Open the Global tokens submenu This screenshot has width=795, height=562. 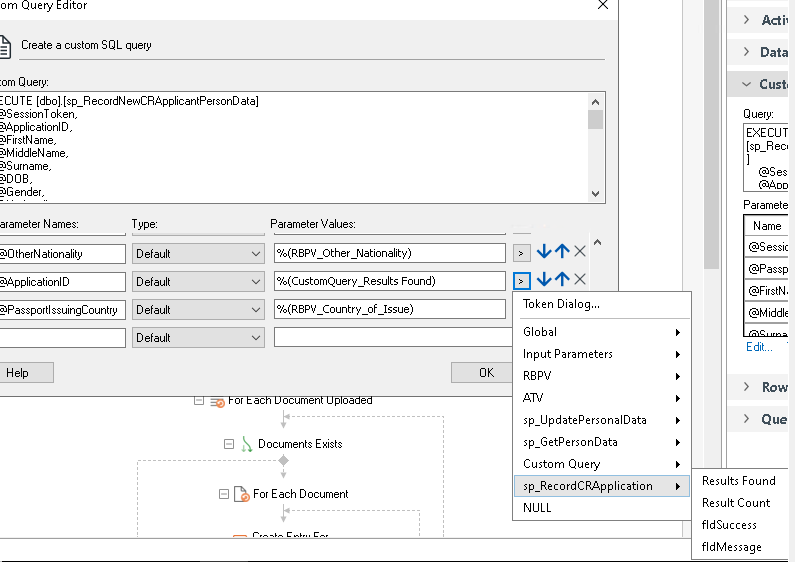tap(602, 332)
